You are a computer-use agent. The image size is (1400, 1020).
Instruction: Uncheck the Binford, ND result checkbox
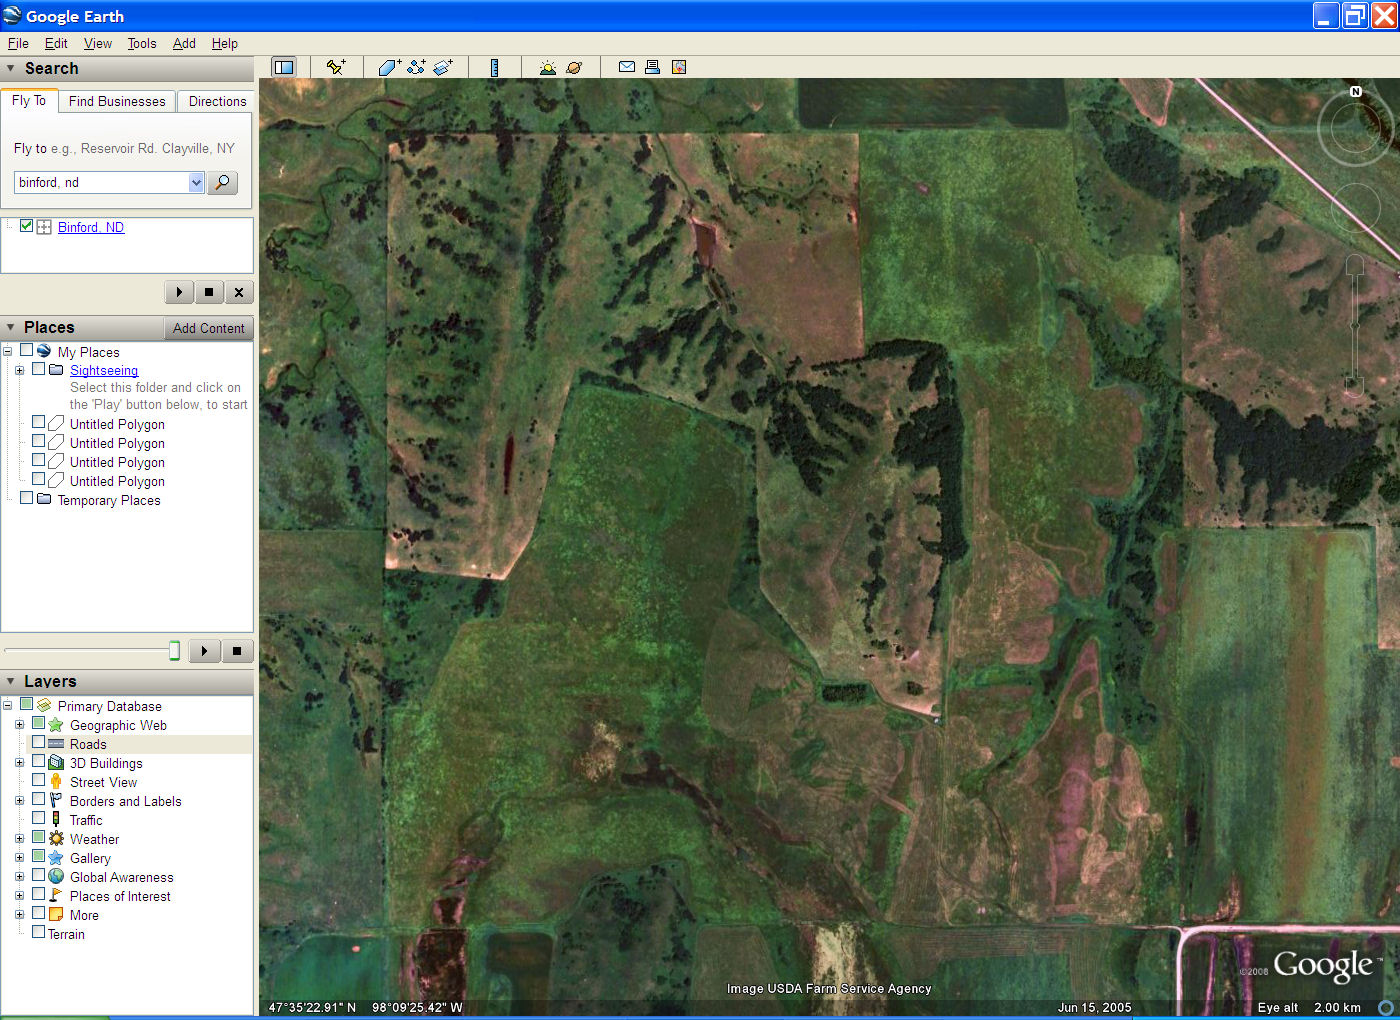(27, 226)
